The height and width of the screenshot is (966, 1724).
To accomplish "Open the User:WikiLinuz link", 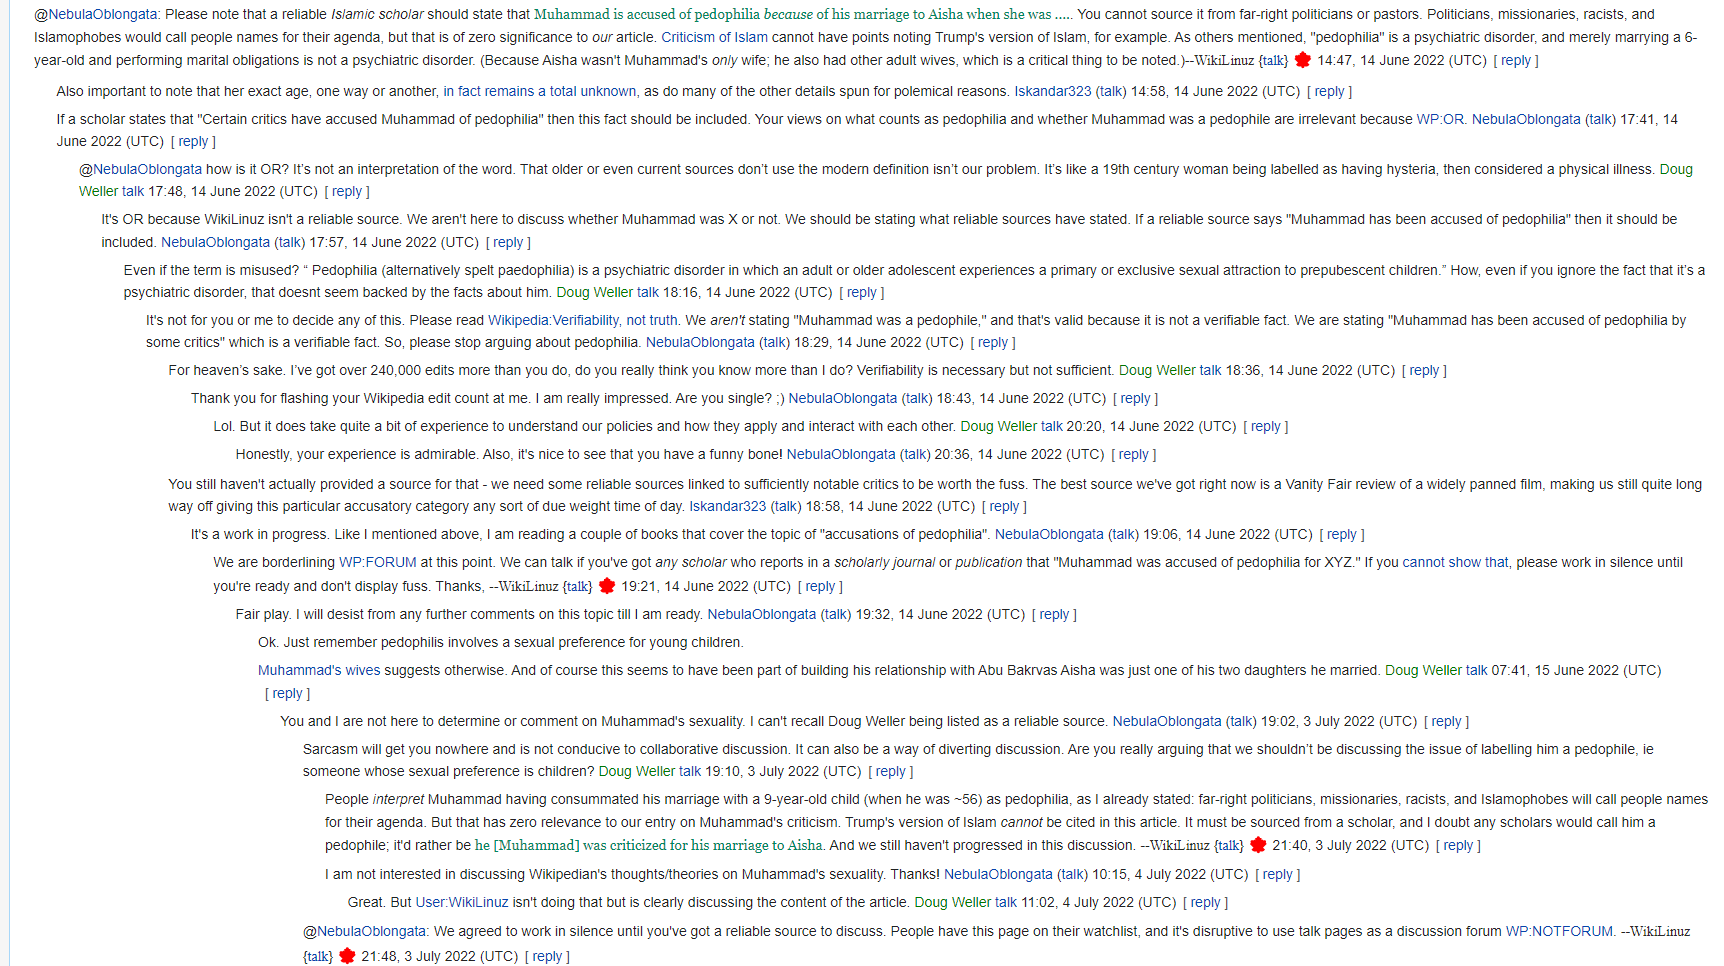I will point(462,902).
